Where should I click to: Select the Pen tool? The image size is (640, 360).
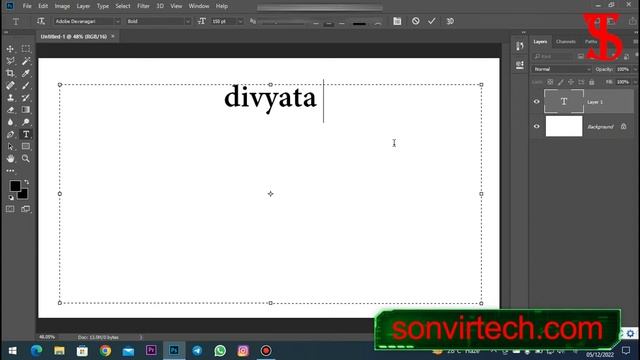(10, 134)
